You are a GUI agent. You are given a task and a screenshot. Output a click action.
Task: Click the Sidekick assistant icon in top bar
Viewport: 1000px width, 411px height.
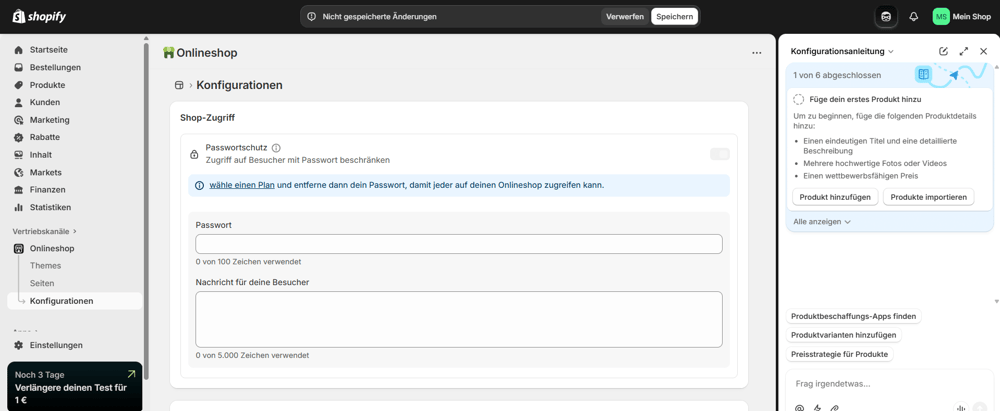[x=886, y=17]
